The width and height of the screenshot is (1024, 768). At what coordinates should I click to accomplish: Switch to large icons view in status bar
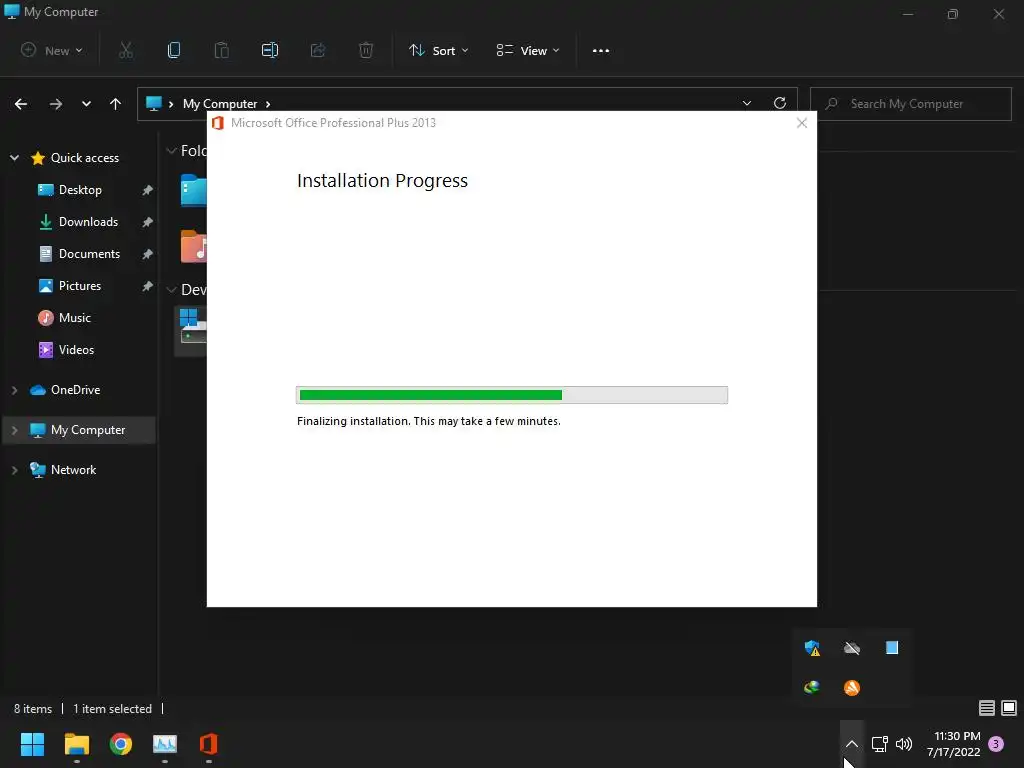[1009, 708]
